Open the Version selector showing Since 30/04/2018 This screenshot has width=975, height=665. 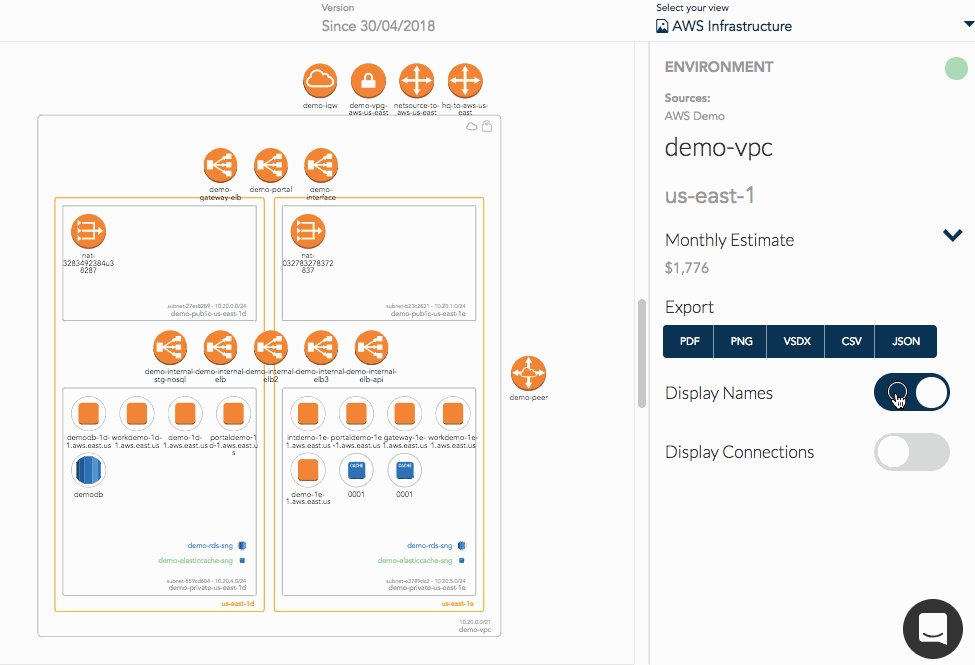[378, 26]
